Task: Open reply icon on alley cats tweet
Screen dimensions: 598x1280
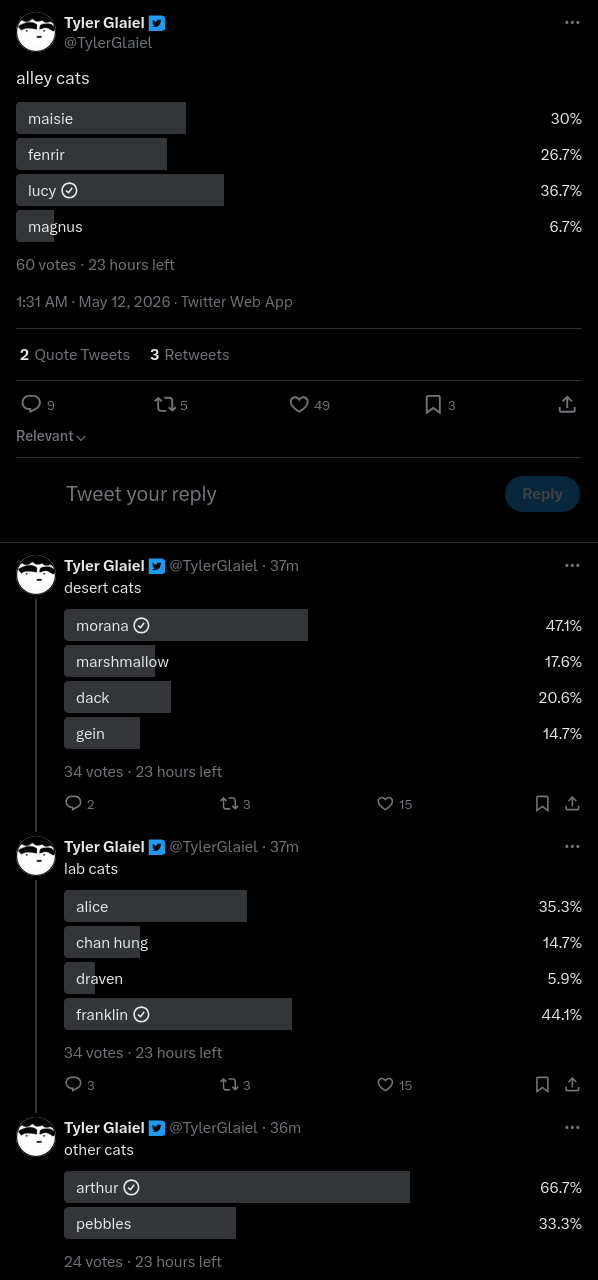Action: click(x=31, y=404)
